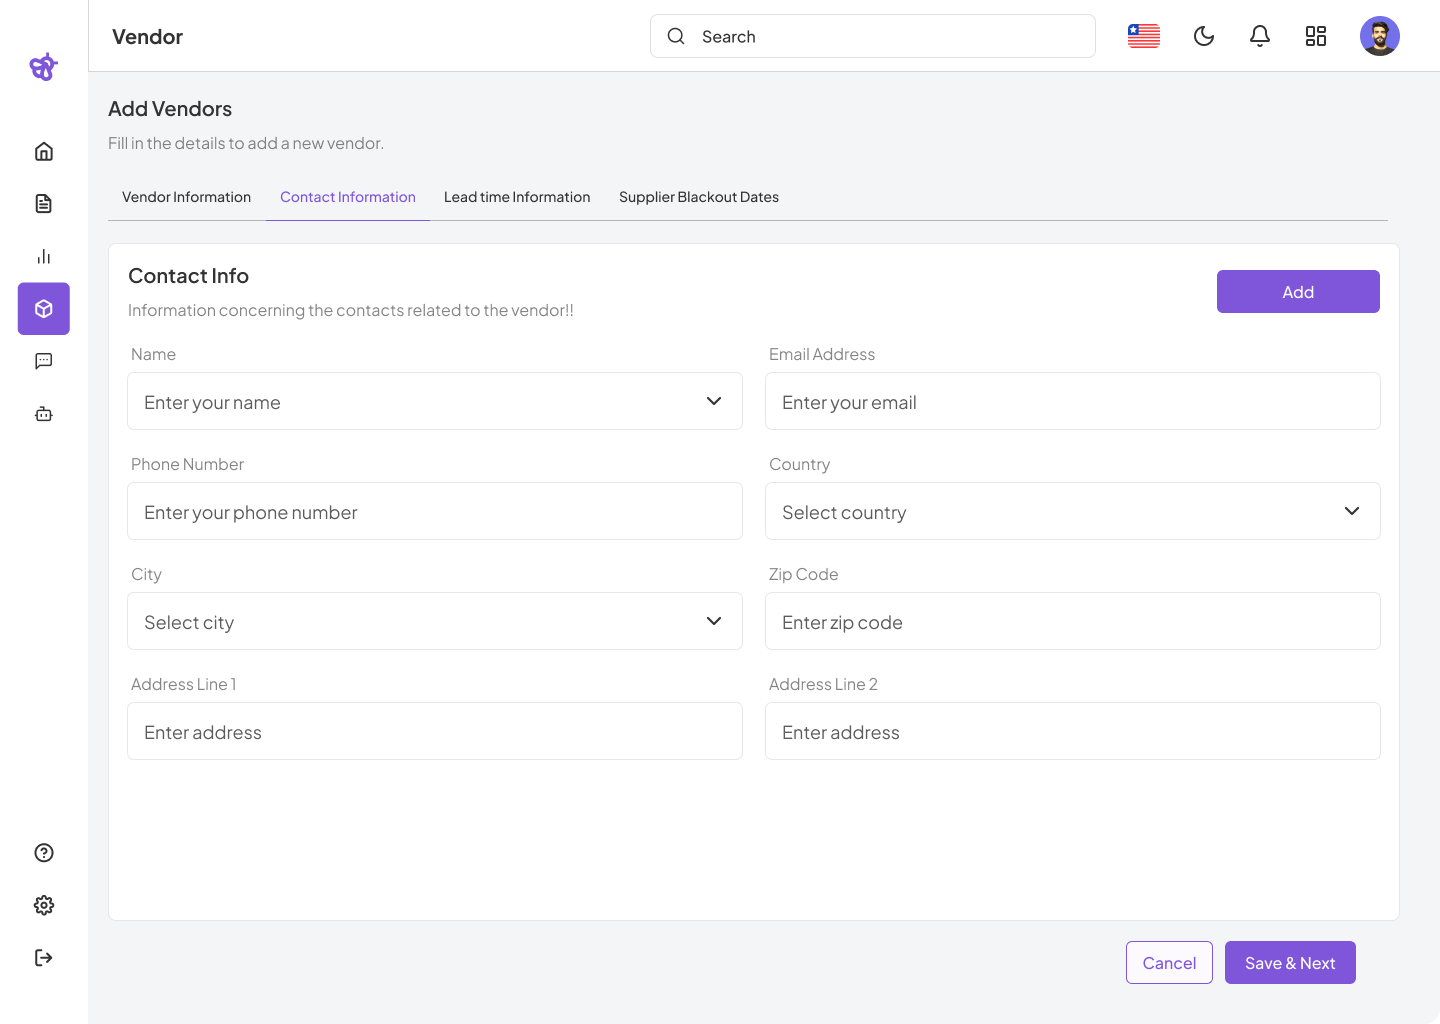Viewport: 1440px width, 1024px height.
Task: Go to Supplier Blackout Dates tab
Action: (699, 197)
